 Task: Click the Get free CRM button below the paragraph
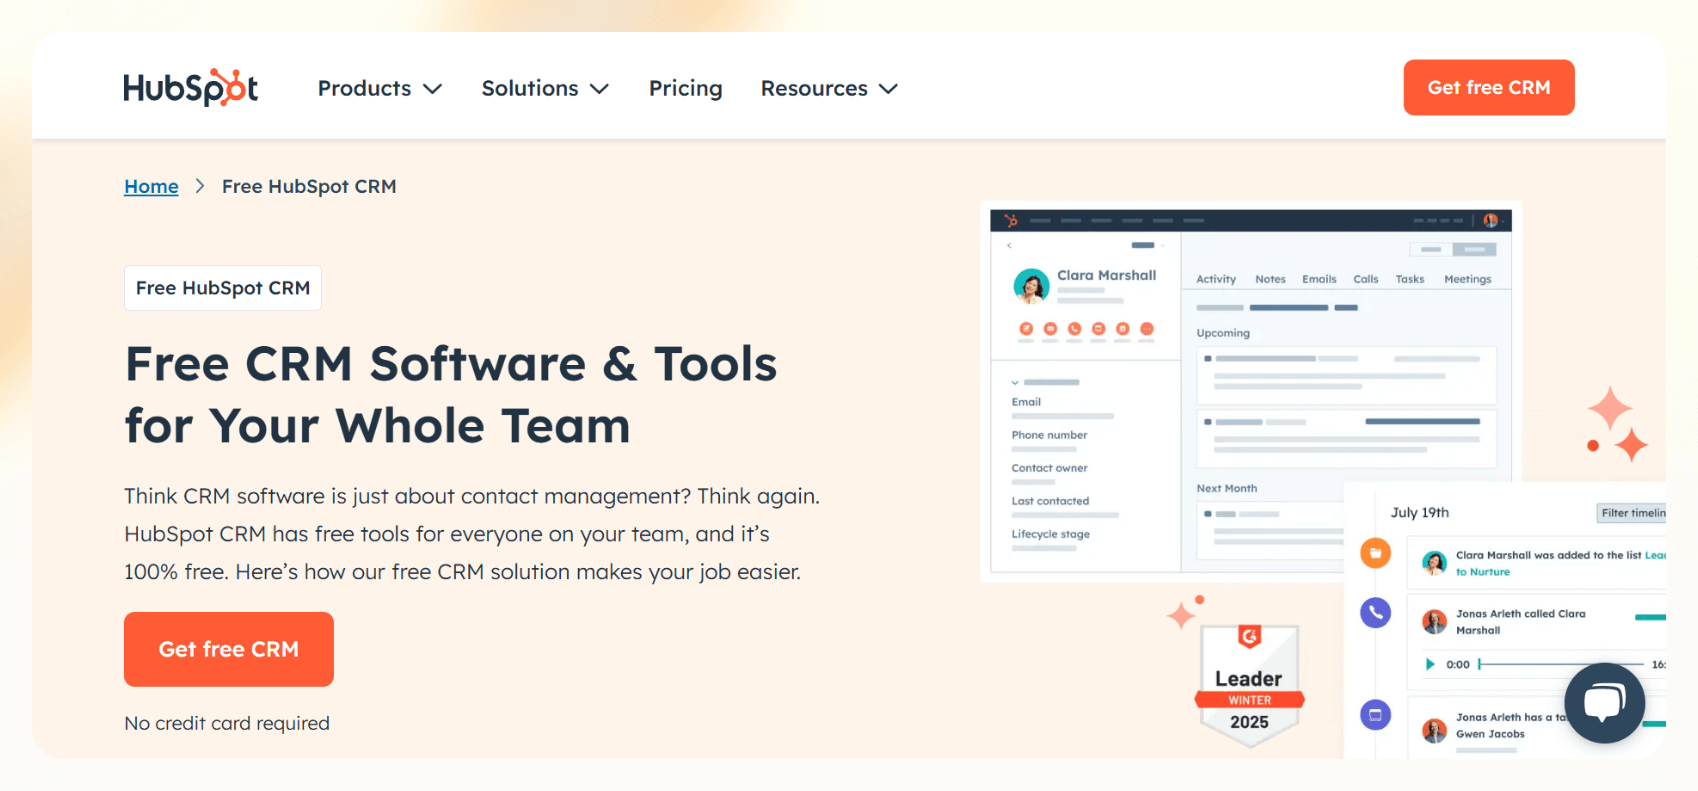[x=229, y=649]
